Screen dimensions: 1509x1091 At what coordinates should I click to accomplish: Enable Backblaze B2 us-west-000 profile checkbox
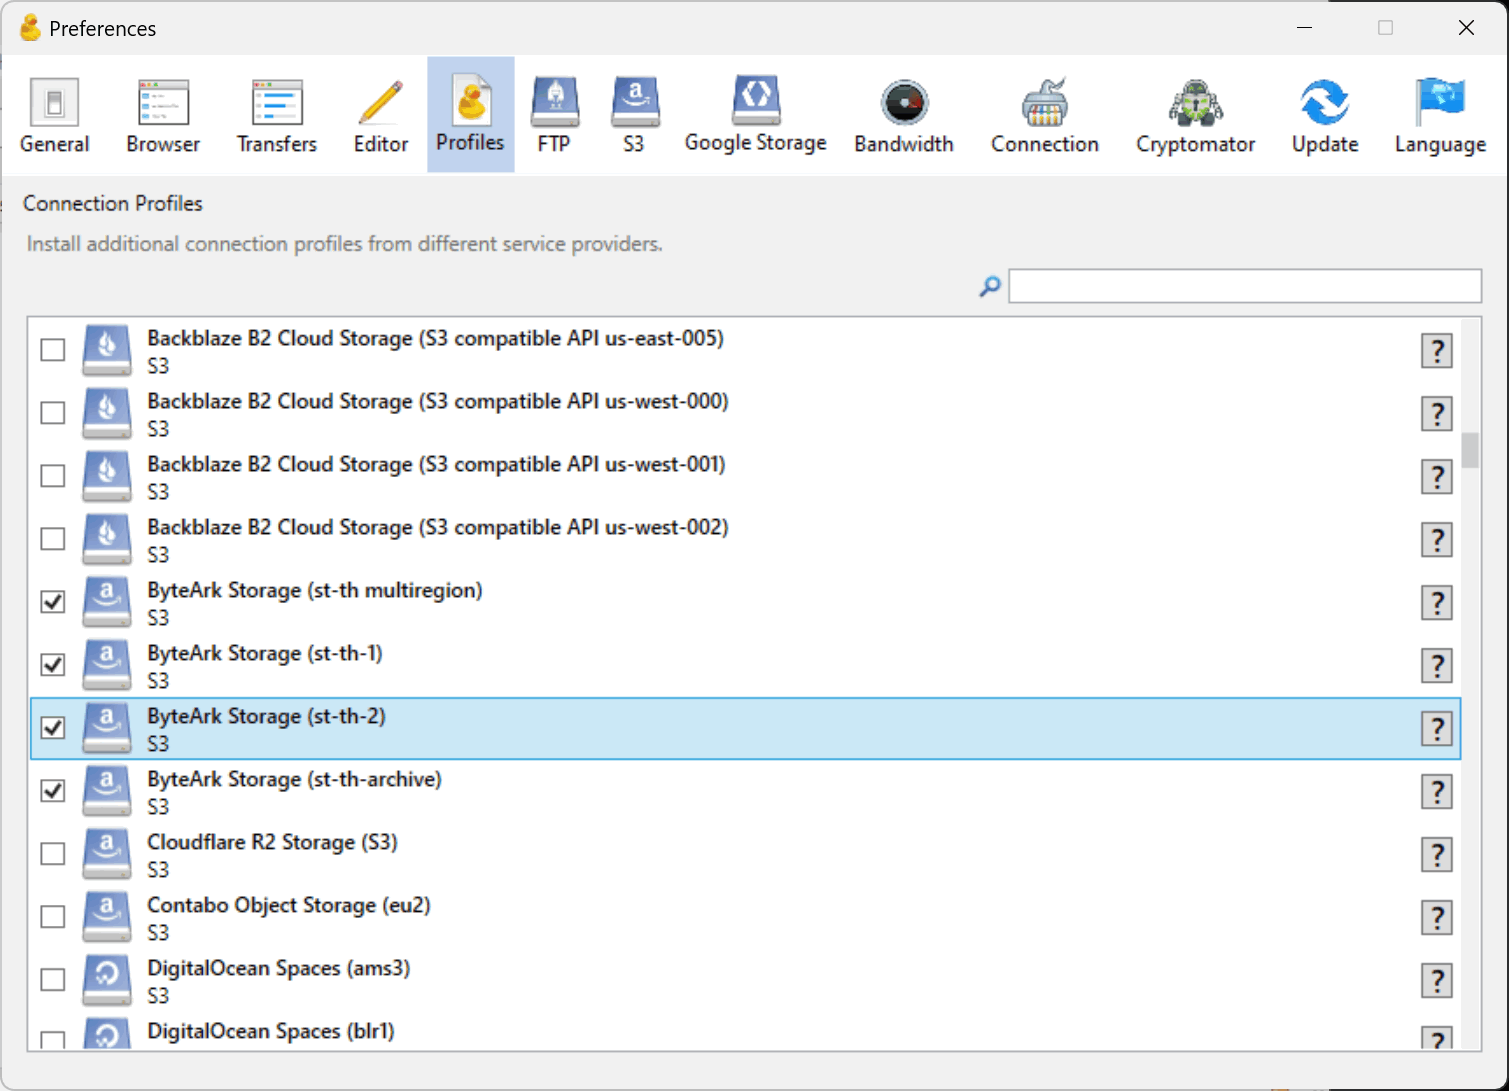[53, 413]
